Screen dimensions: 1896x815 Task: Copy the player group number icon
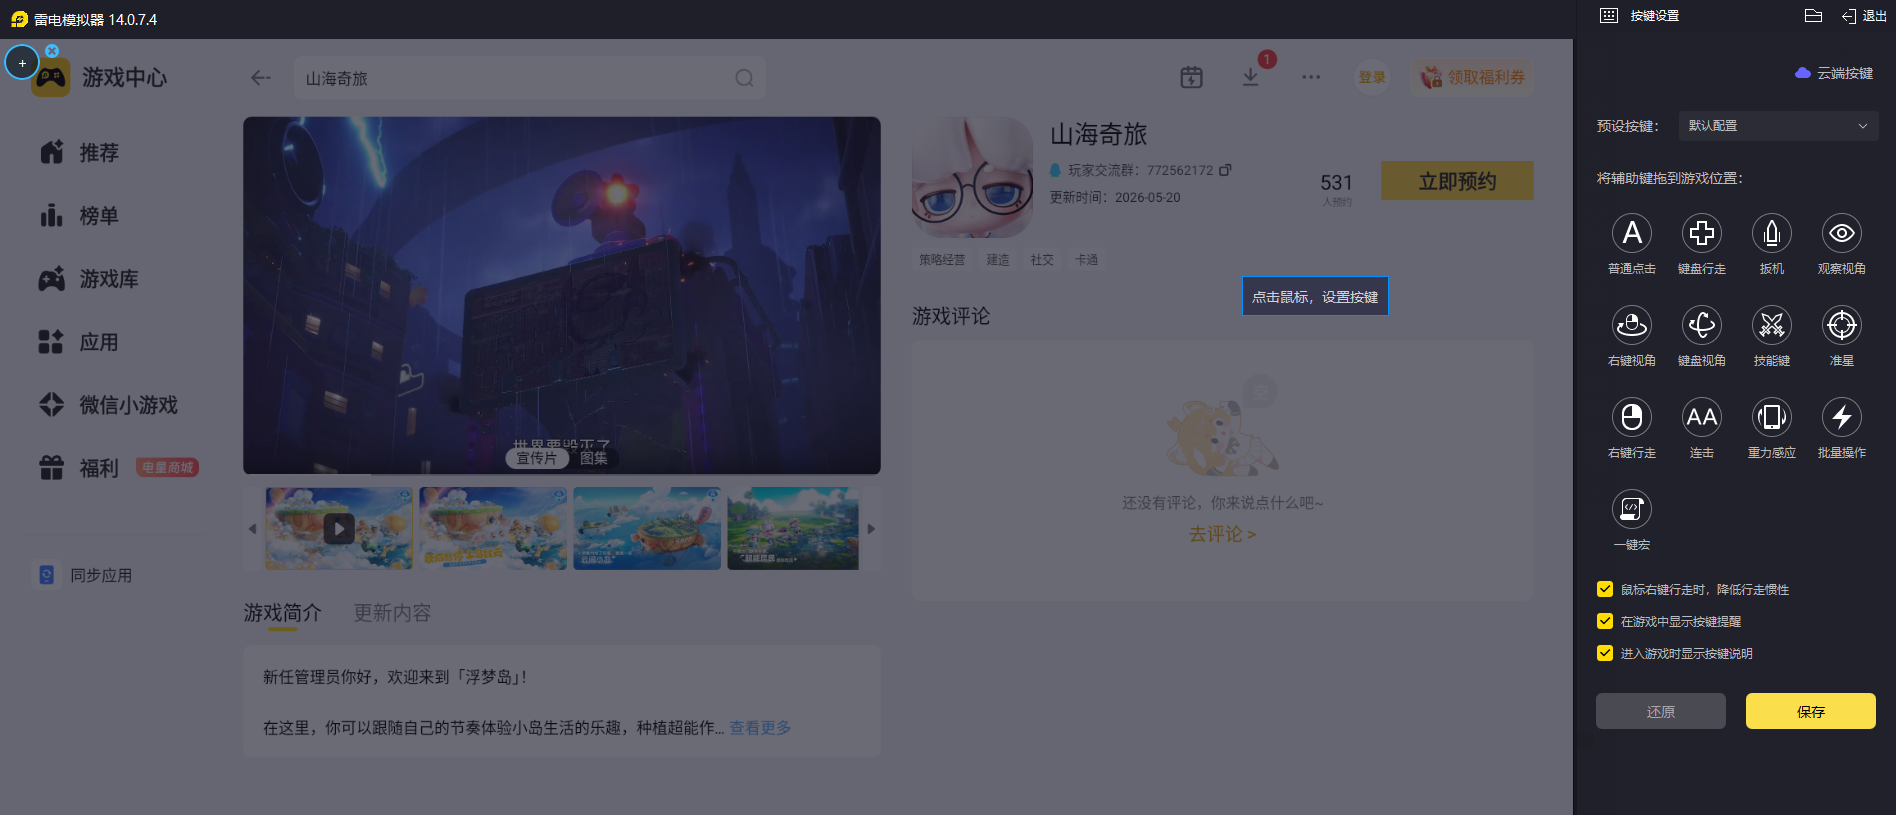1225,170
